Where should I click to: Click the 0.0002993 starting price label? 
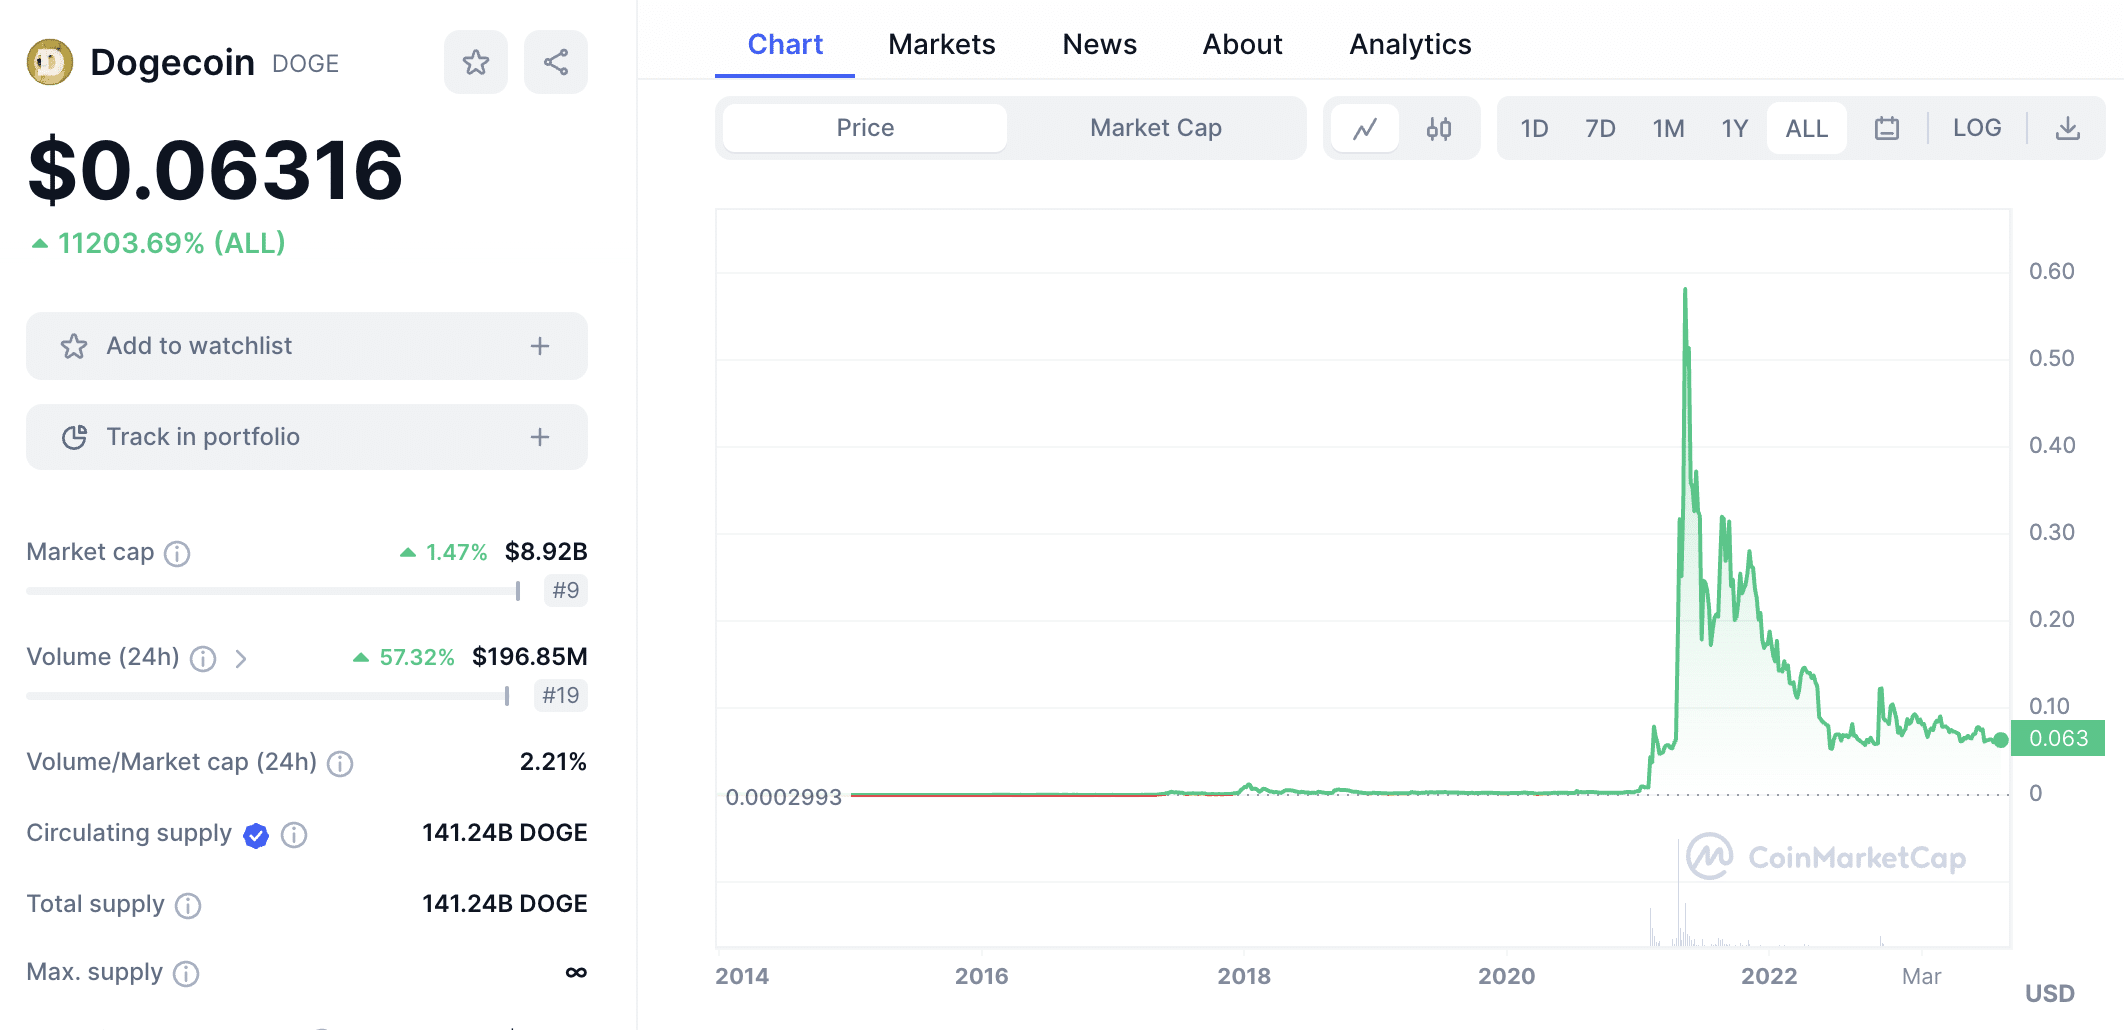coord(784,797)
